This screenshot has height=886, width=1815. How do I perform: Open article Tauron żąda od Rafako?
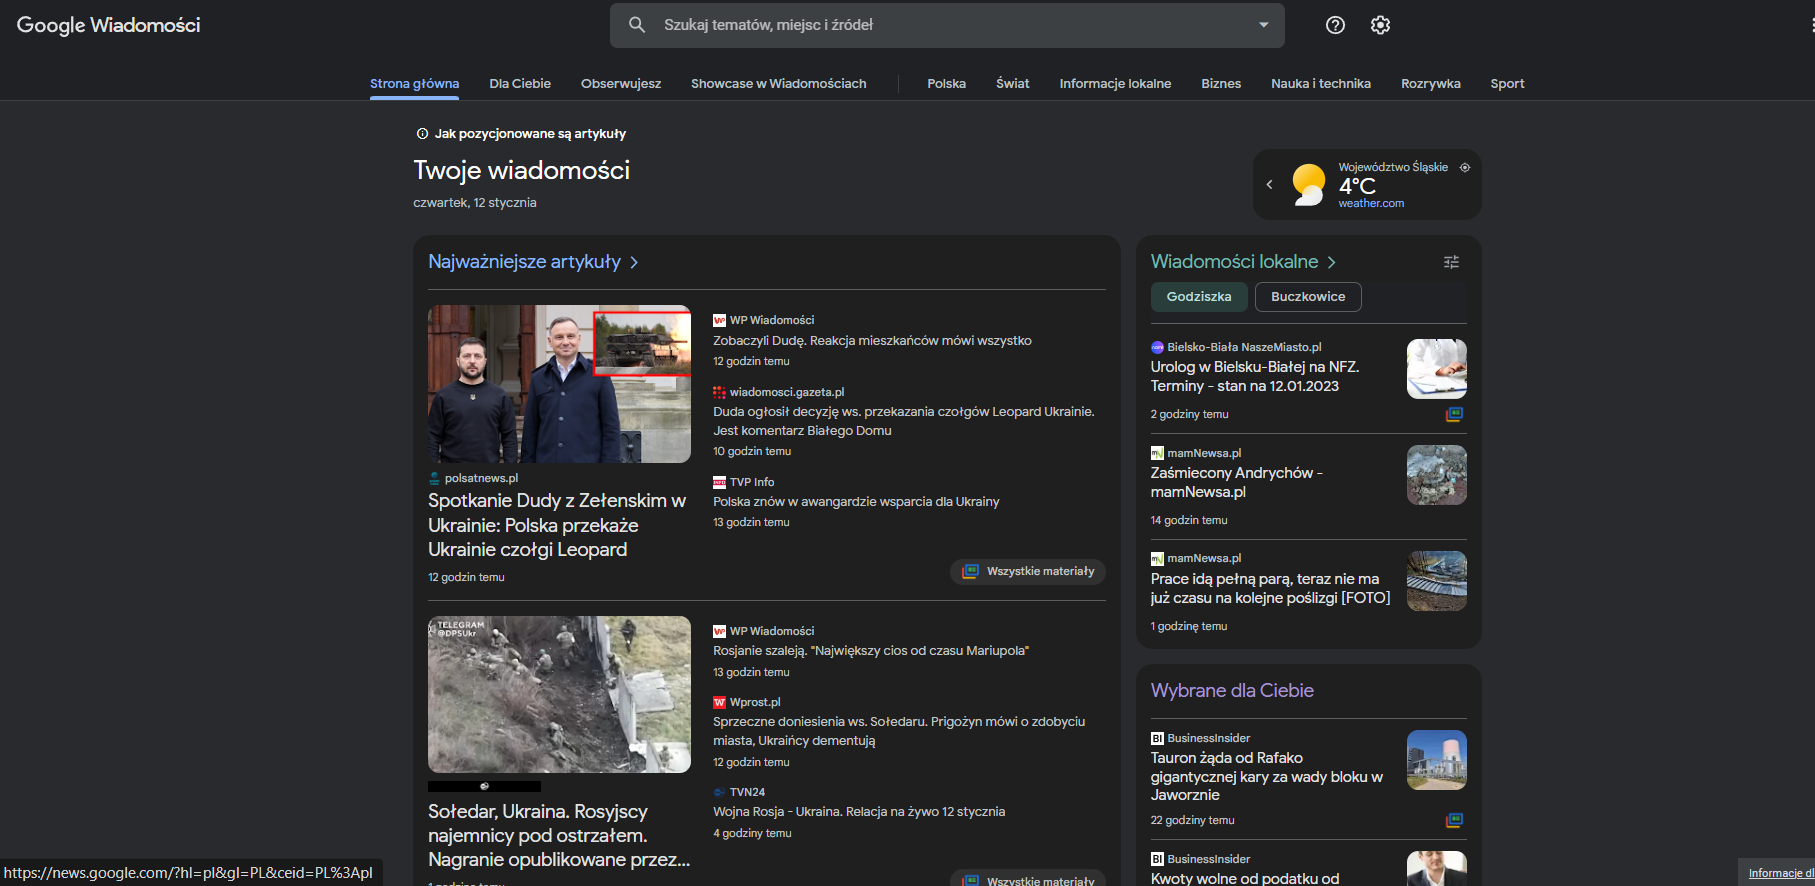point(1267,777)
